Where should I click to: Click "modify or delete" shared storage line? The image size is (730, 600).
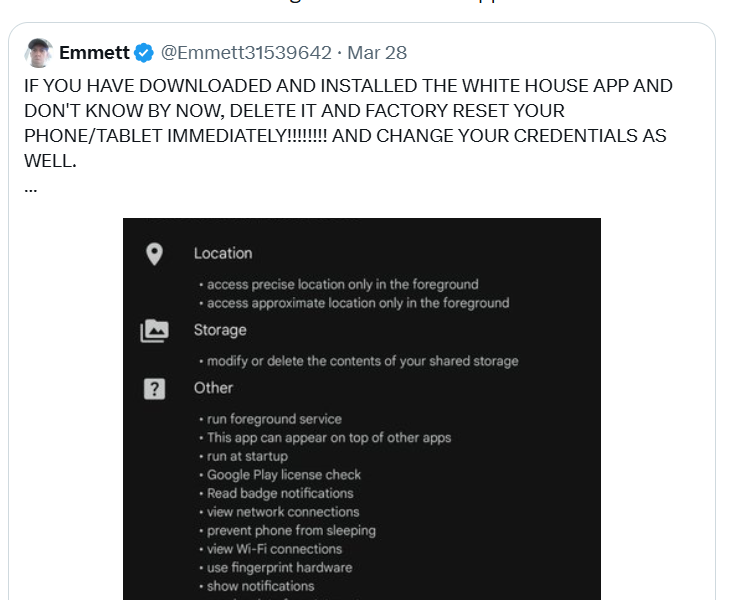pos(362,361)
